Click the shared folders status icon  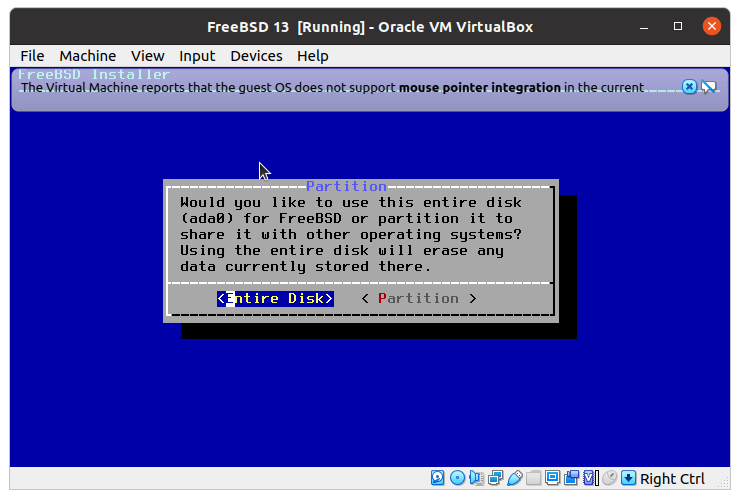(x=533, y=478)
